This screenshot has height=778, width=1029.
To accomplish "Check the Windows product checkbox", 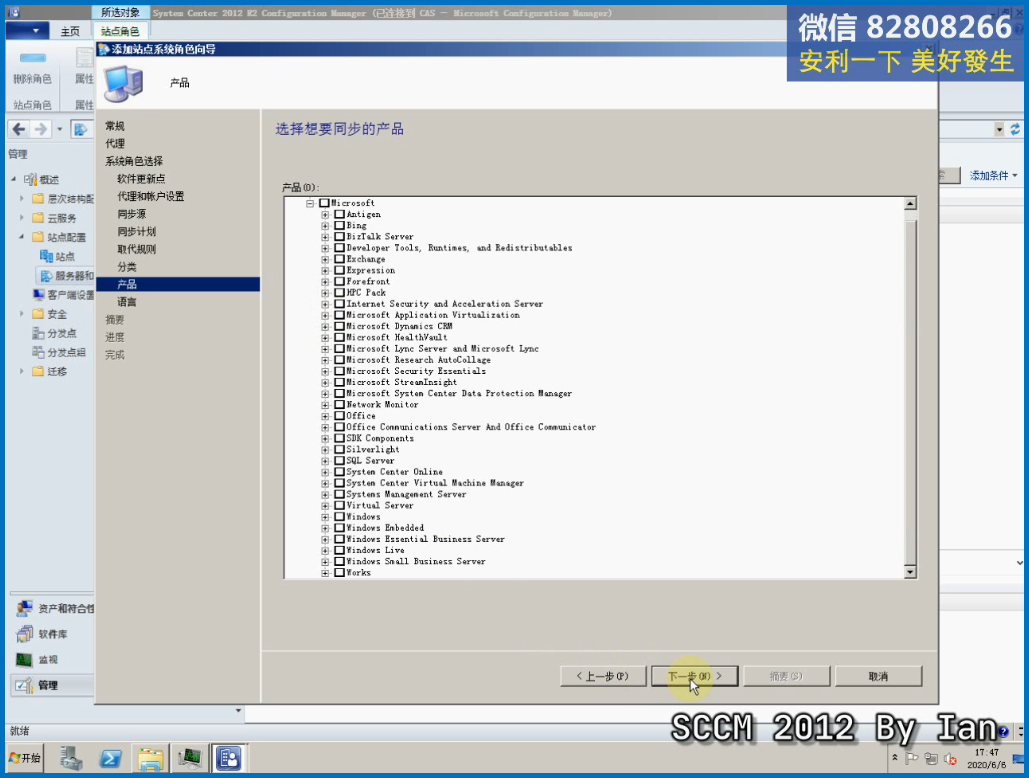I will click(339, 517).
